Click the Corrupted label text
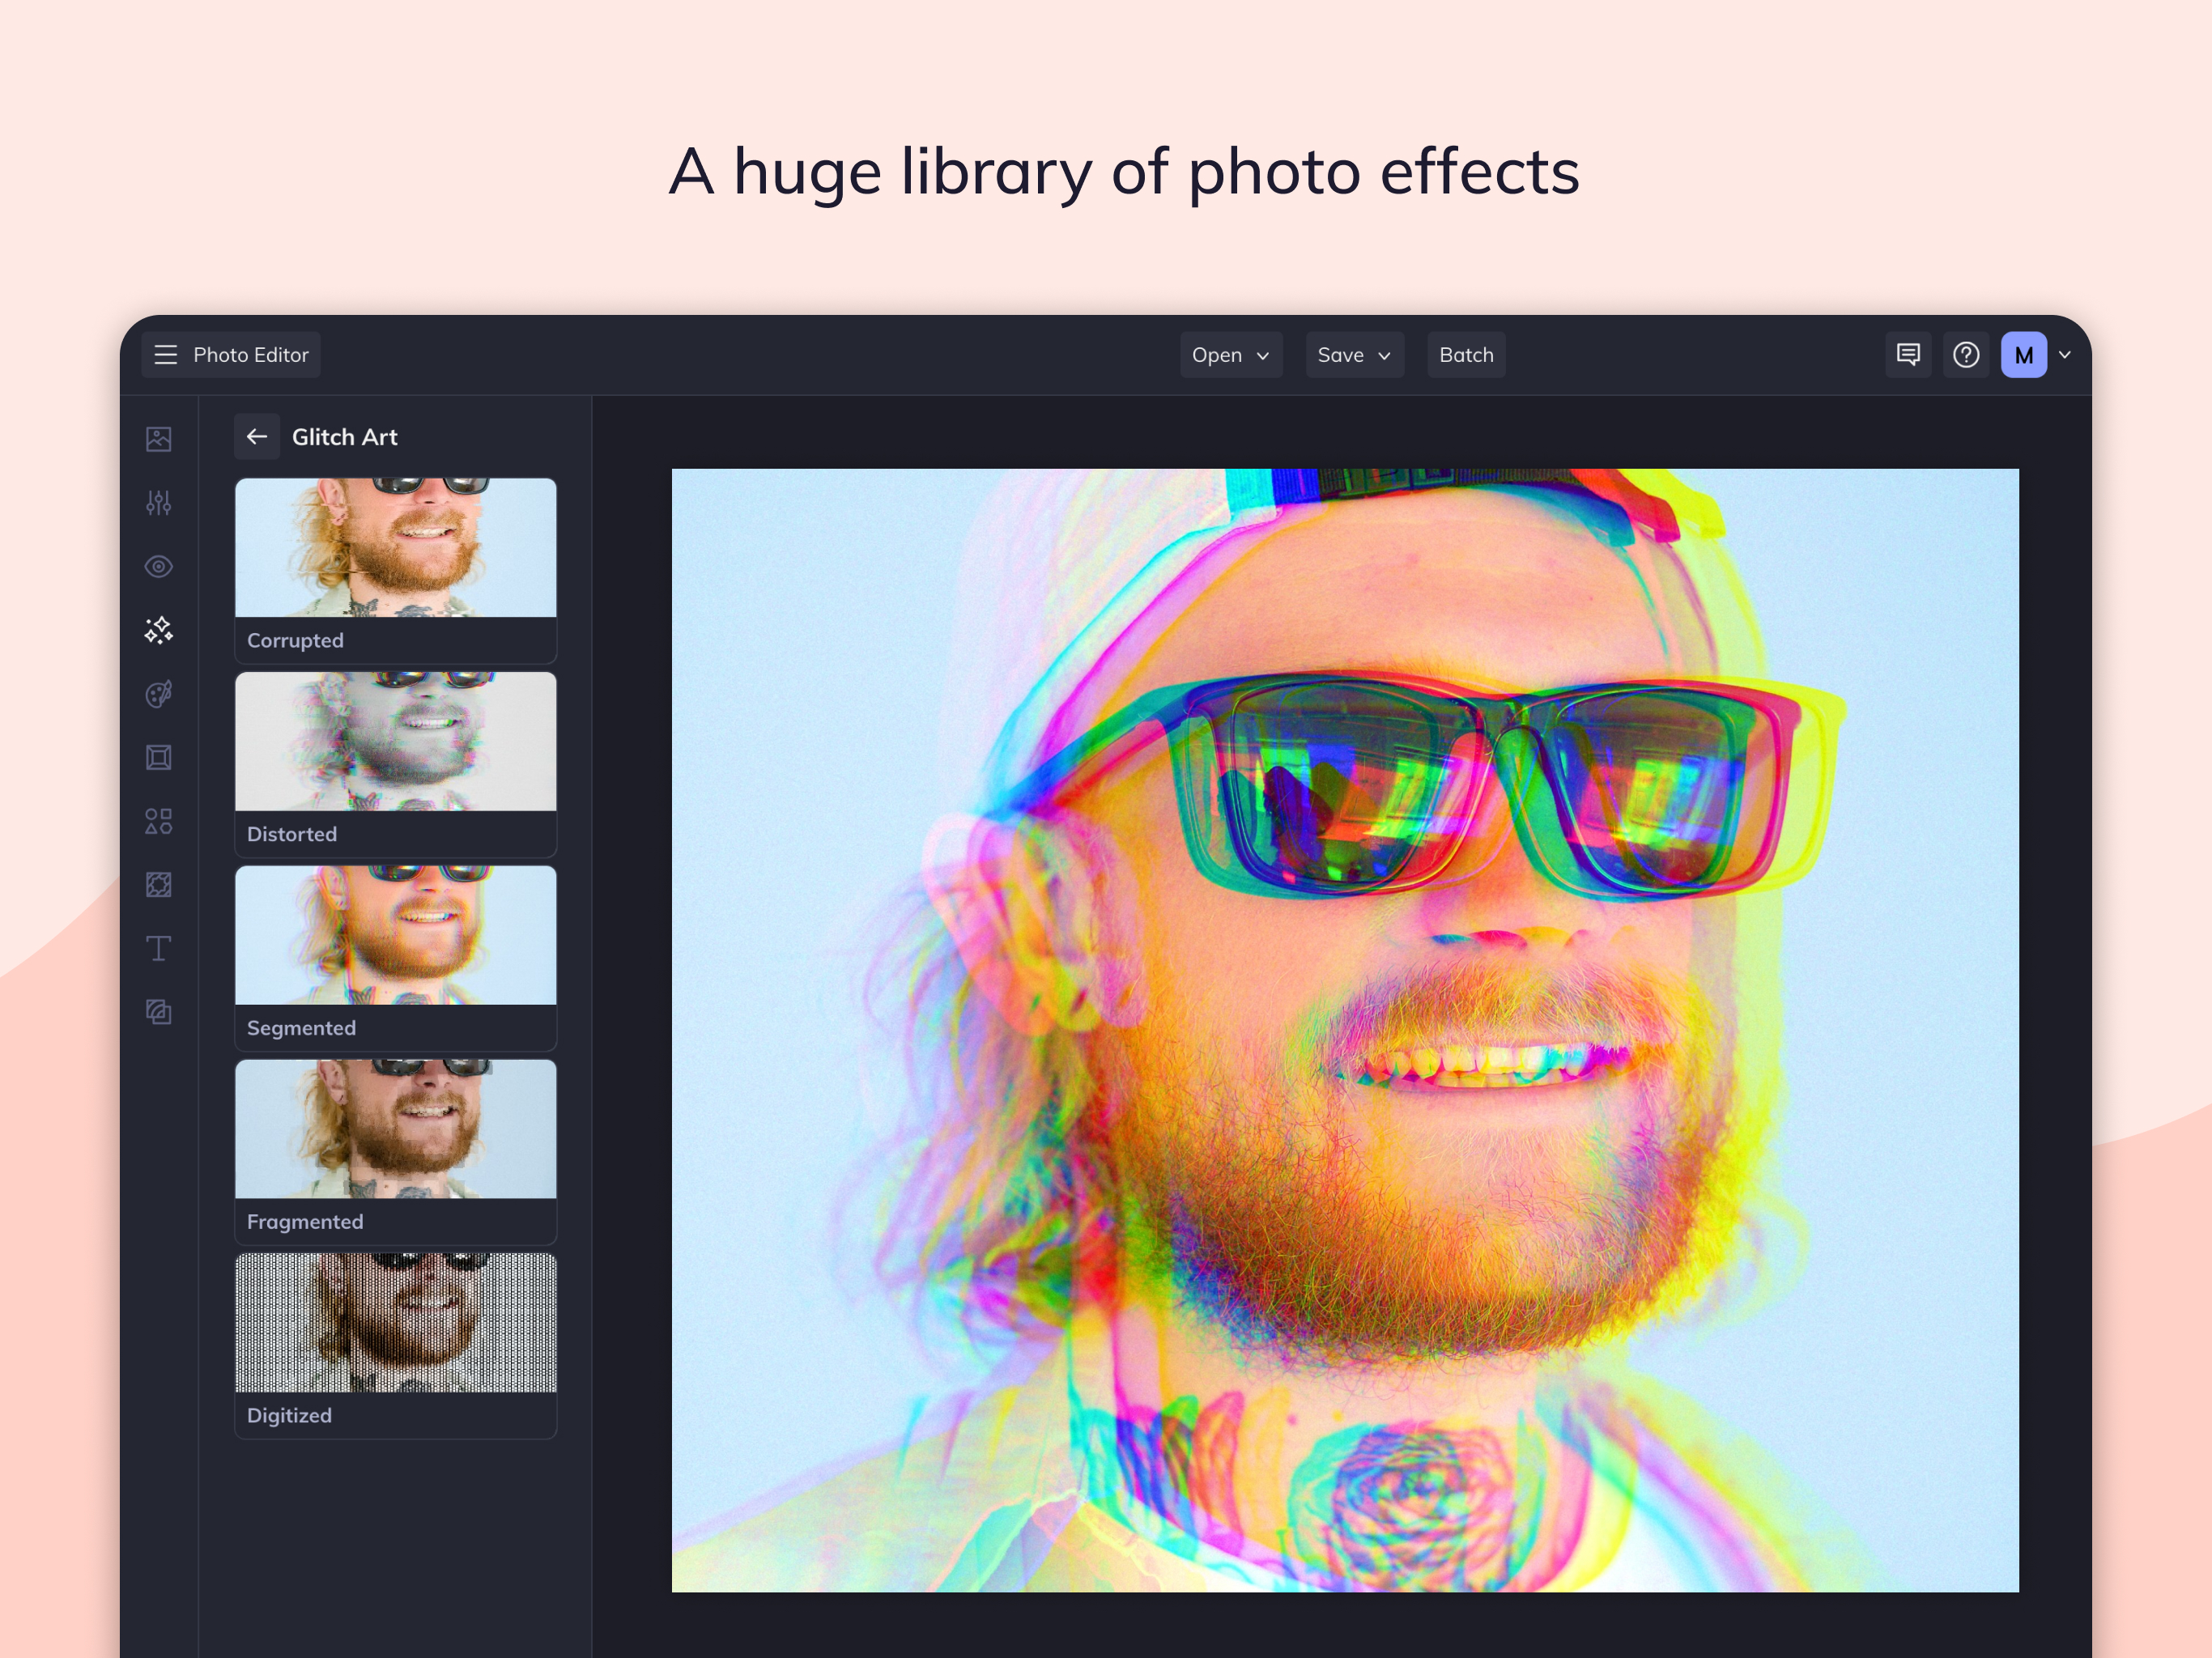The image size is (2212, 1658). 295,641
